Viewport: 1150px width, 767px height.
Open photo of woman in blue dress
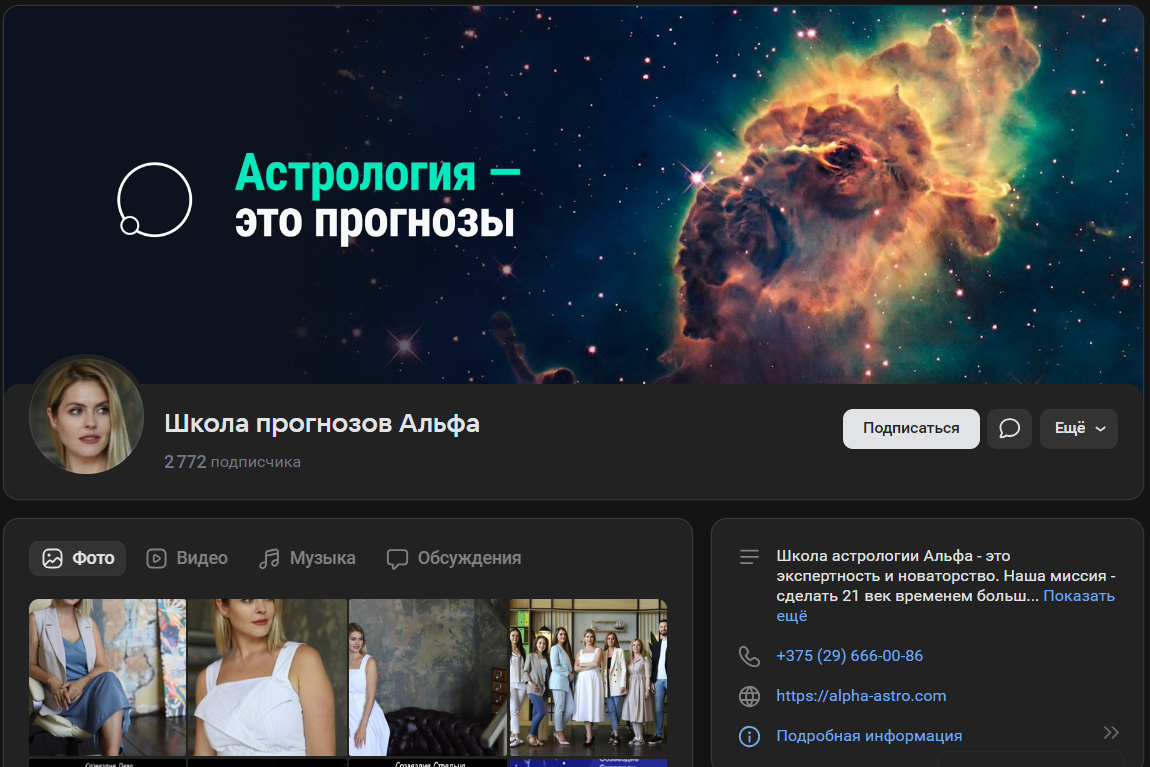pos(107,678)
